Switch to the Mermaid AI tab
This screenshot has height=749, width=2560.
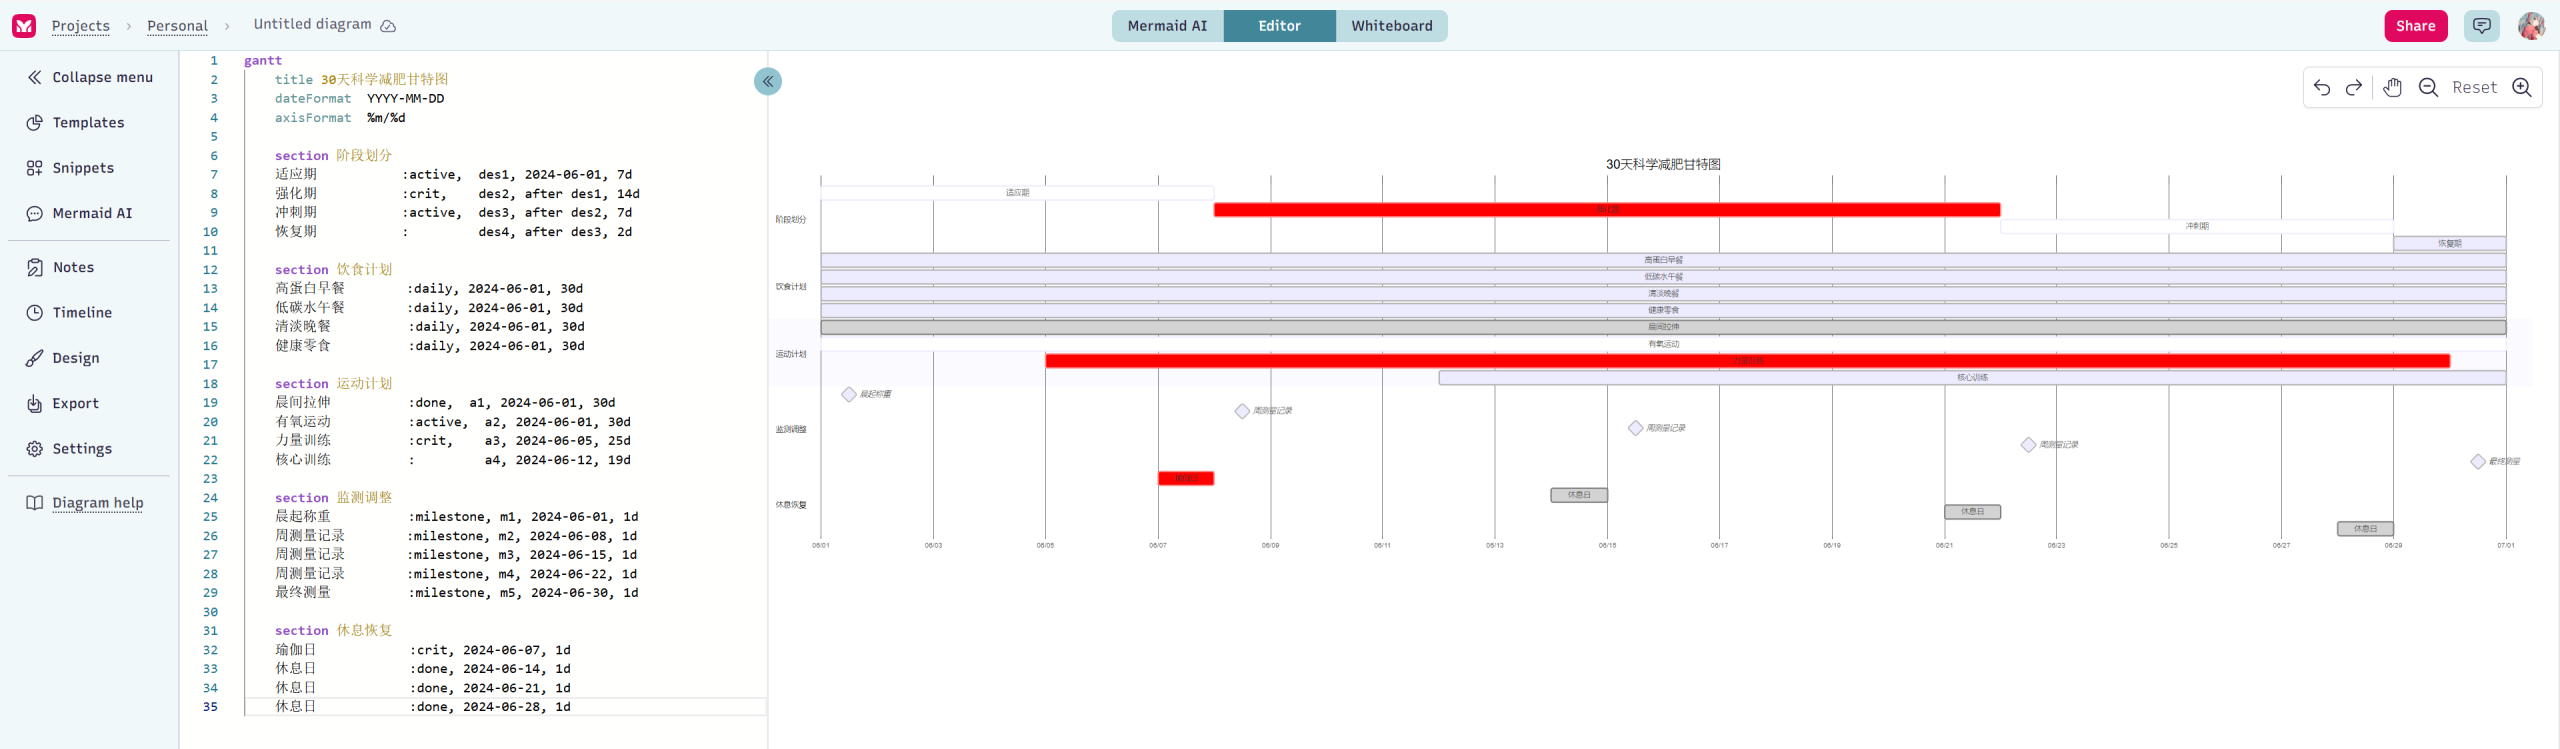(x=1167, y=26)
